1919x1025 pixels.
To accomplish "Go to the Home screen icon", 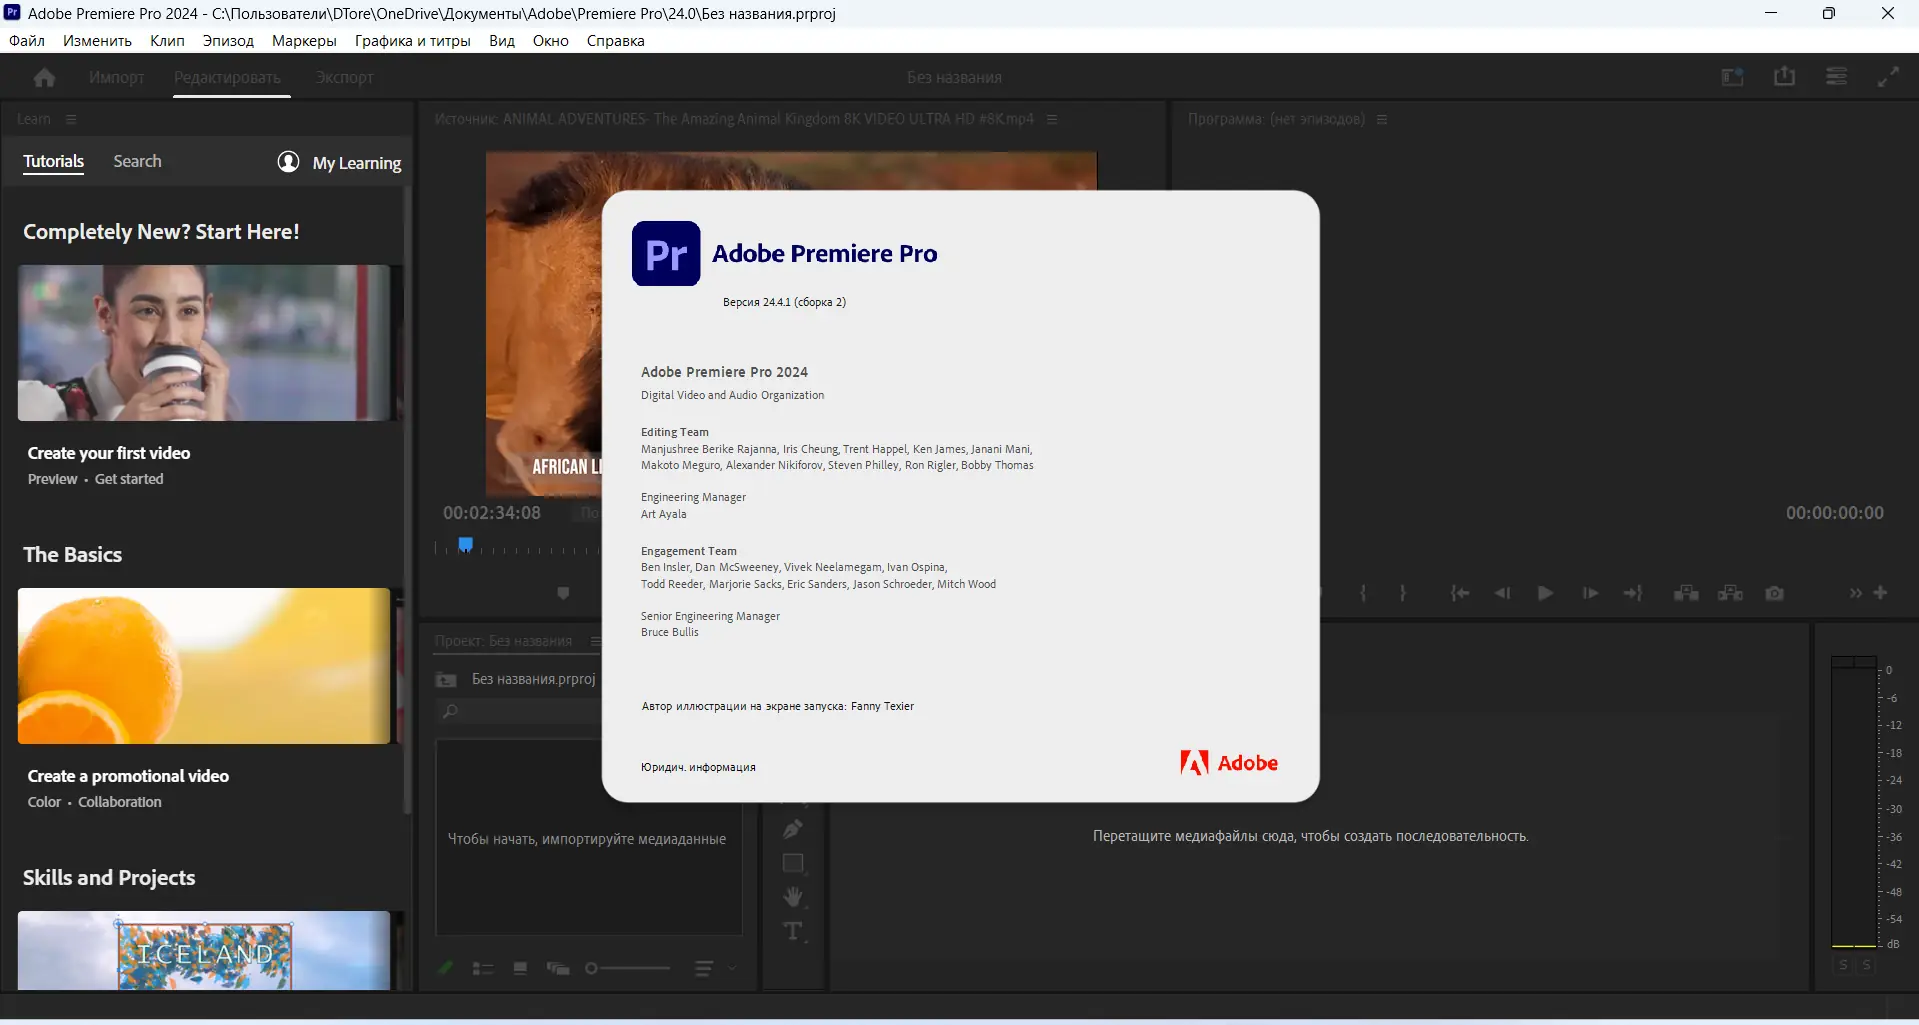I will [44, 77].
